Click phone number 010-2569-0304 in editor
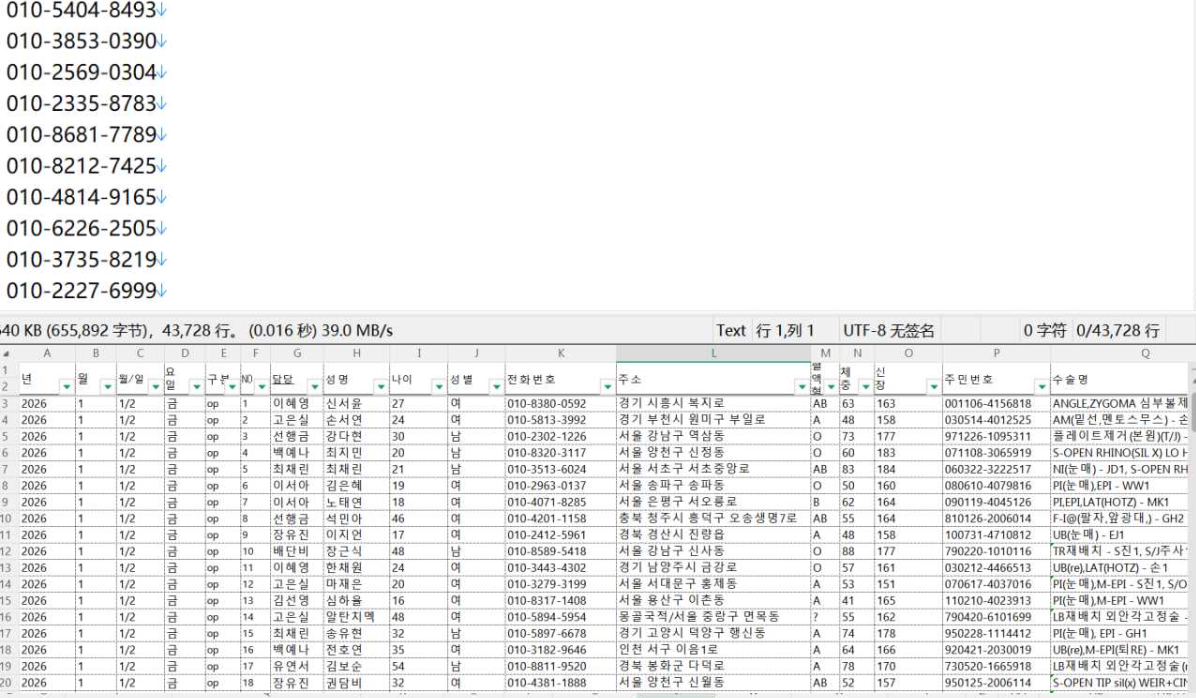This screenshot has height=698, width=1196. 82,72
